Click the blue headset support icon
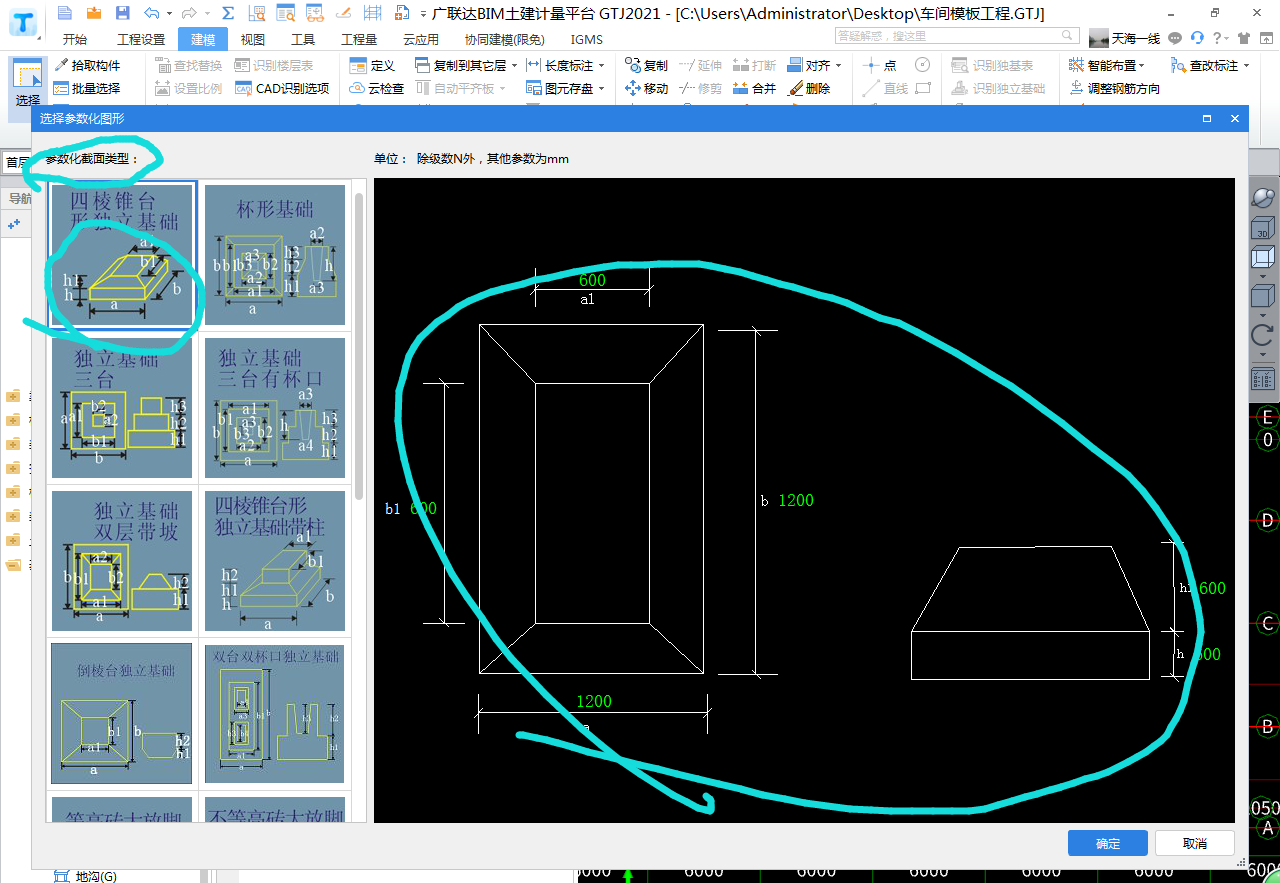 (x=1197, y=38)
